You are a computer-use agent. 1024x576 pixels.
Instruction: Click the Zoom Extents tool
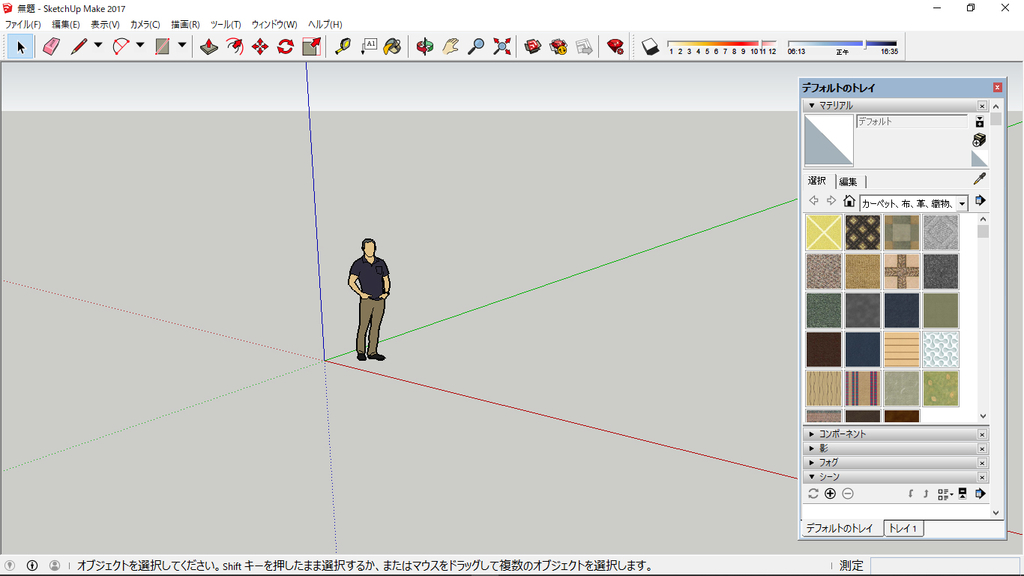point(502,47)
